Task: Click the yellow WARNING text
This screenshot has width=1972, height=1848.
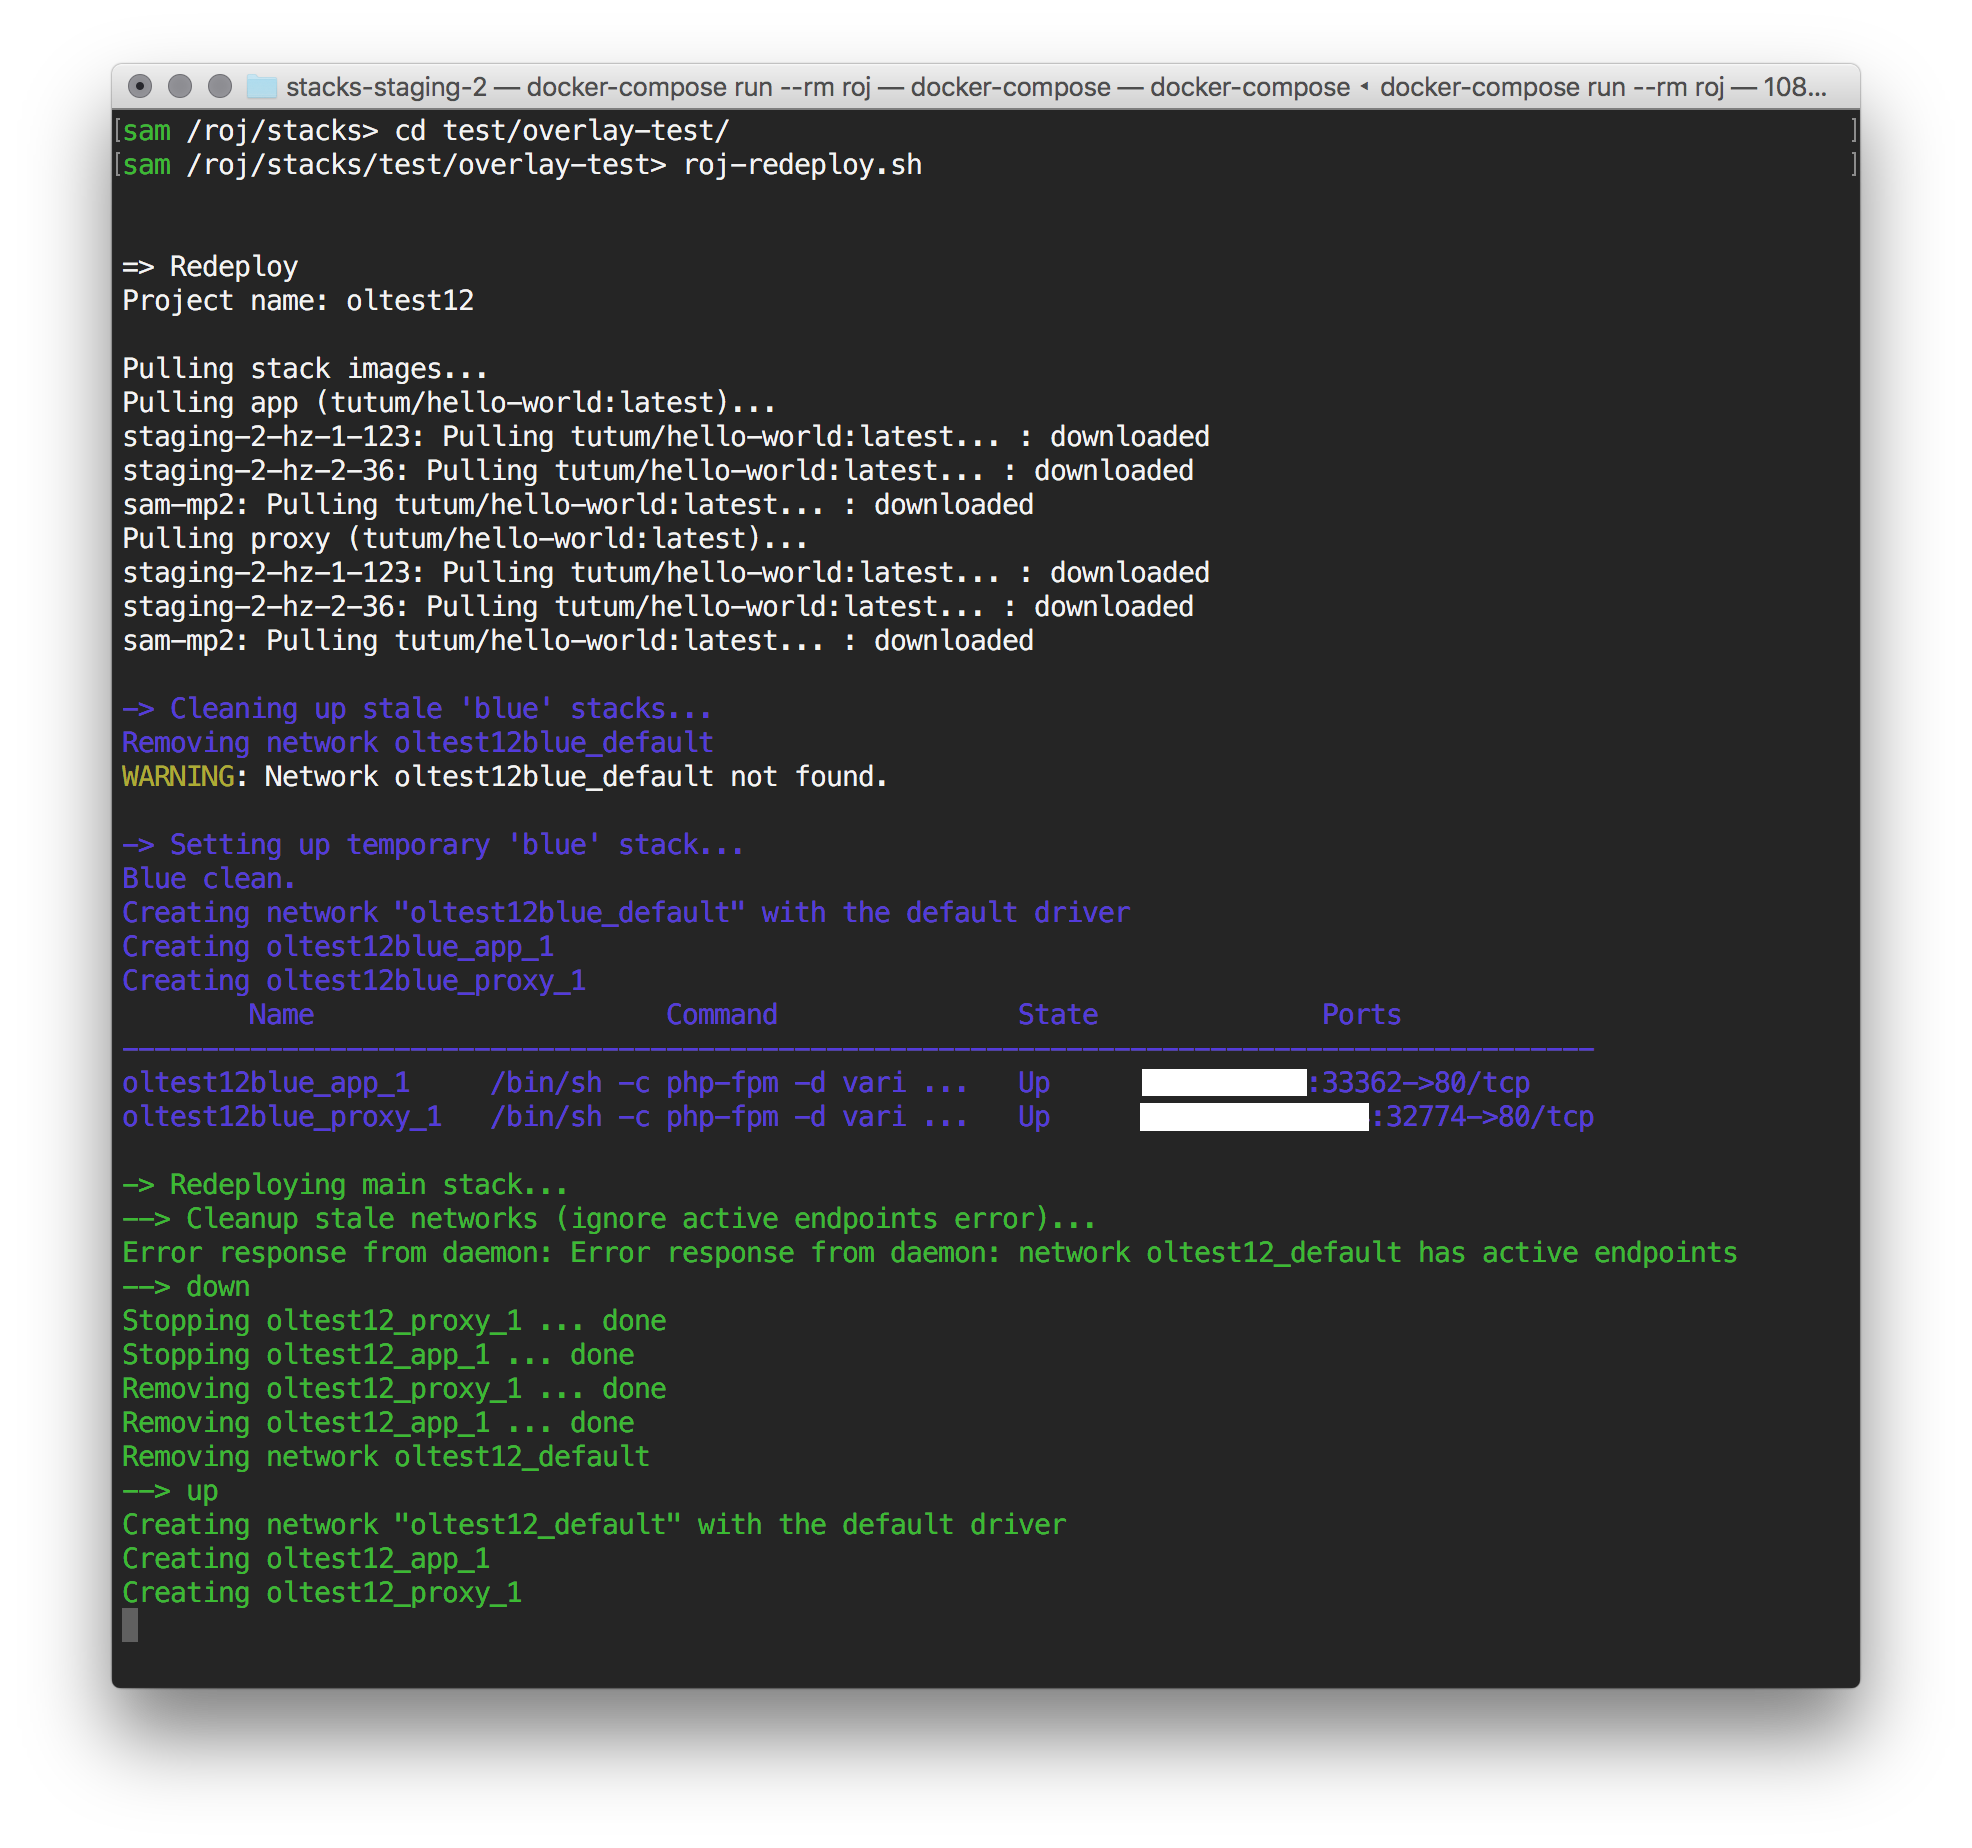Action: point(177,777)
